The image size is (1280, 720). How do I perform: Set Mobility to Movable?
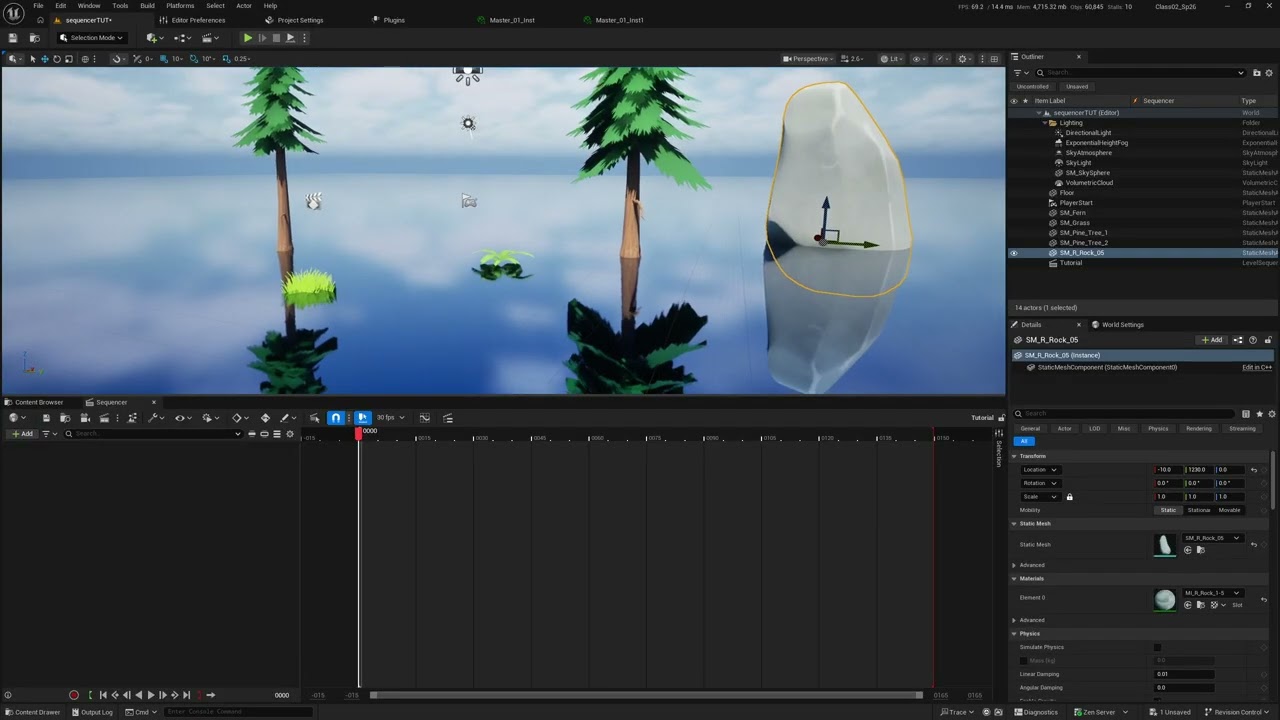click(1229, 510)
